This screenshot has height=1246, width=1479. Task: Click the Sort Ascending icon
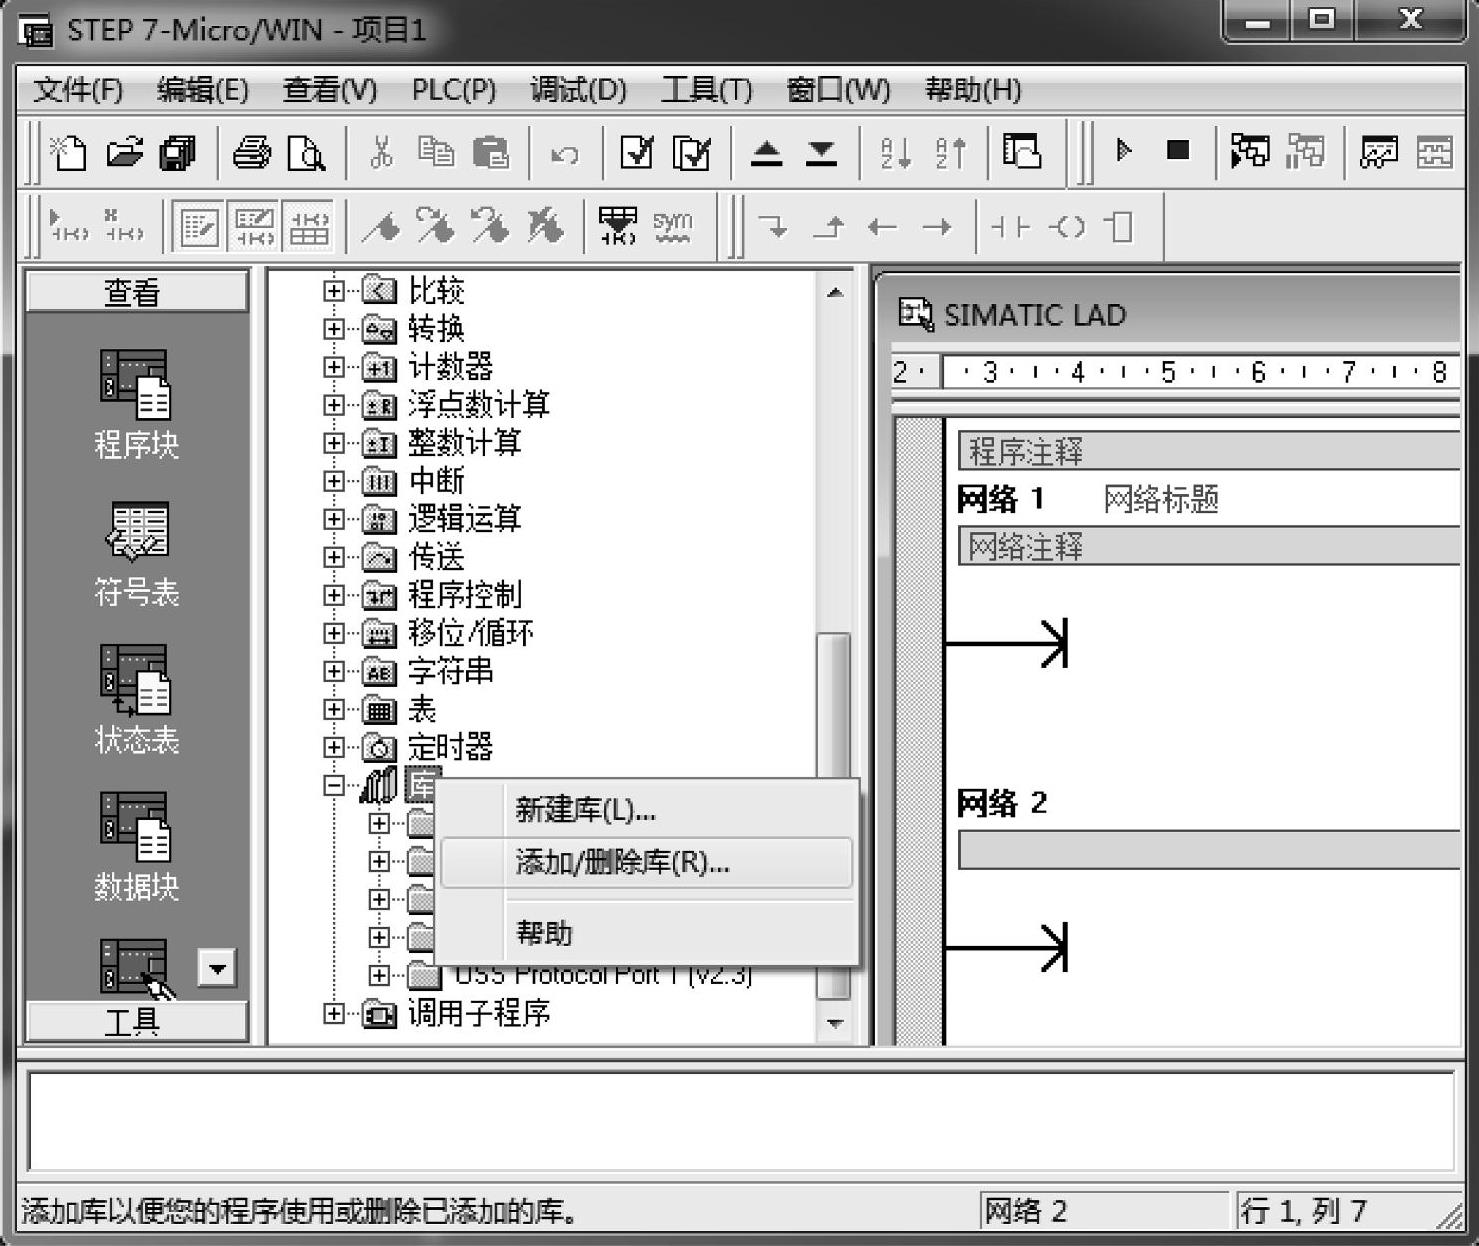pyautogui.click(x=896, y=153)
